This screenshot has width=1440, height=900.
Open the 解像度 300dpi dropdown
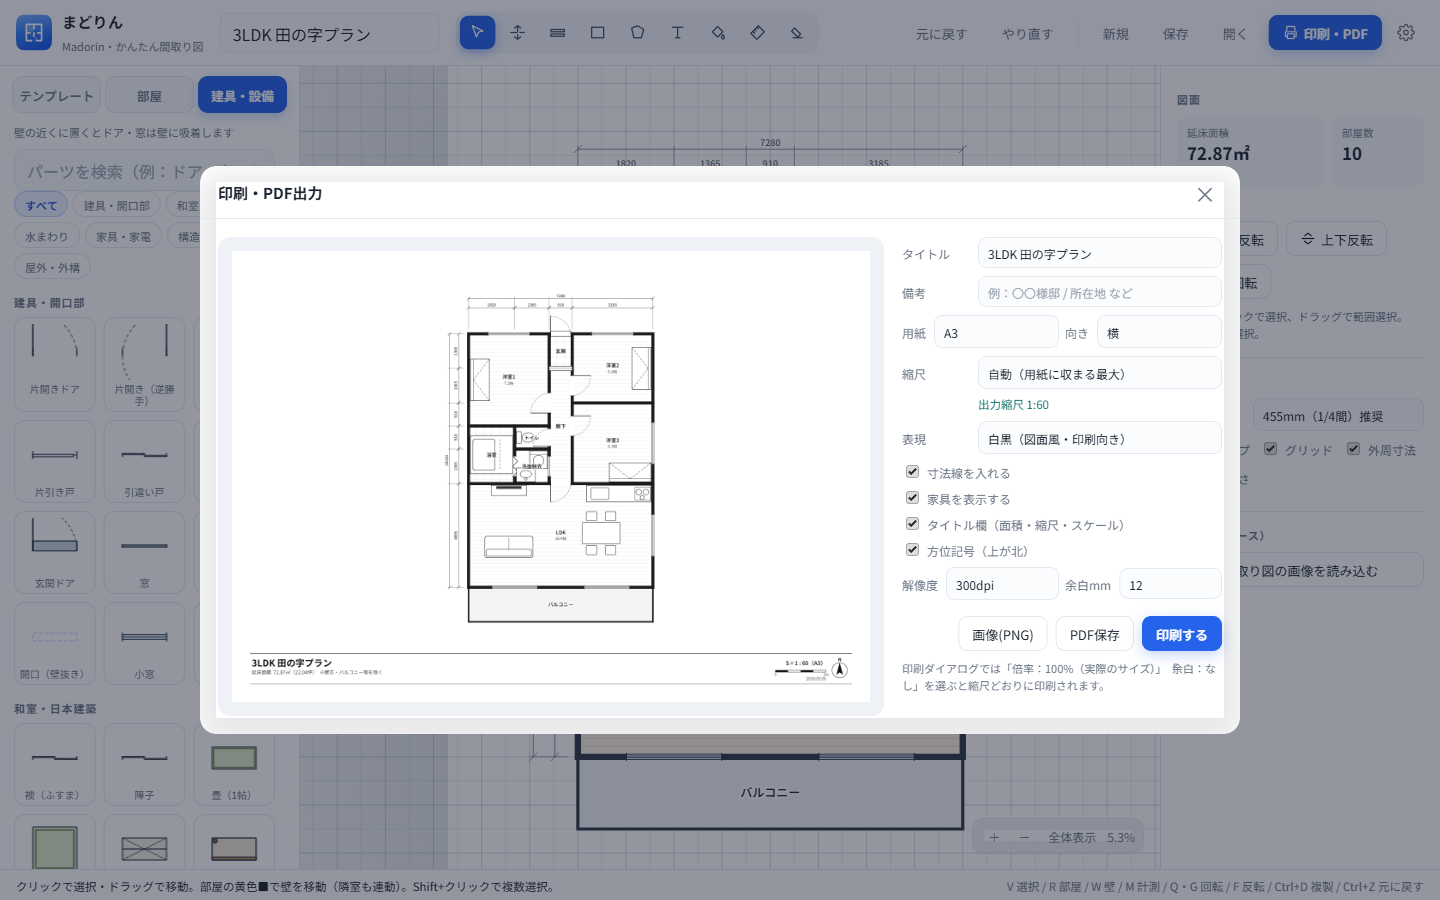click(x=1002, y=585)
